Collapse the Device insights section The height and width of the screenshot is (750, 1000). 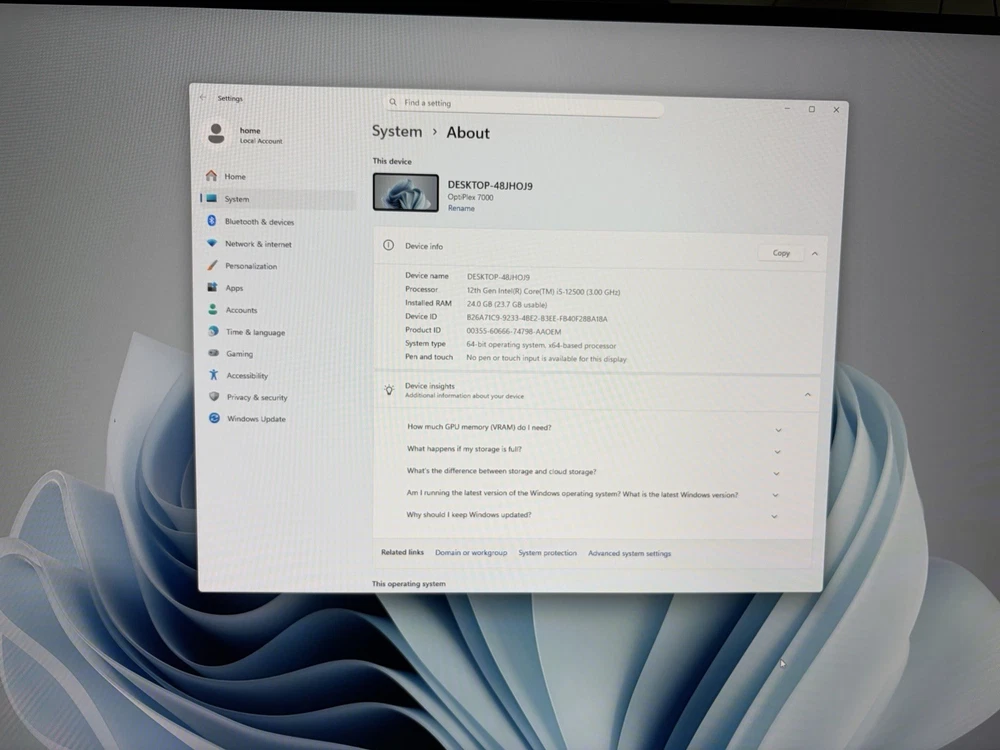(x=808, y=395)
